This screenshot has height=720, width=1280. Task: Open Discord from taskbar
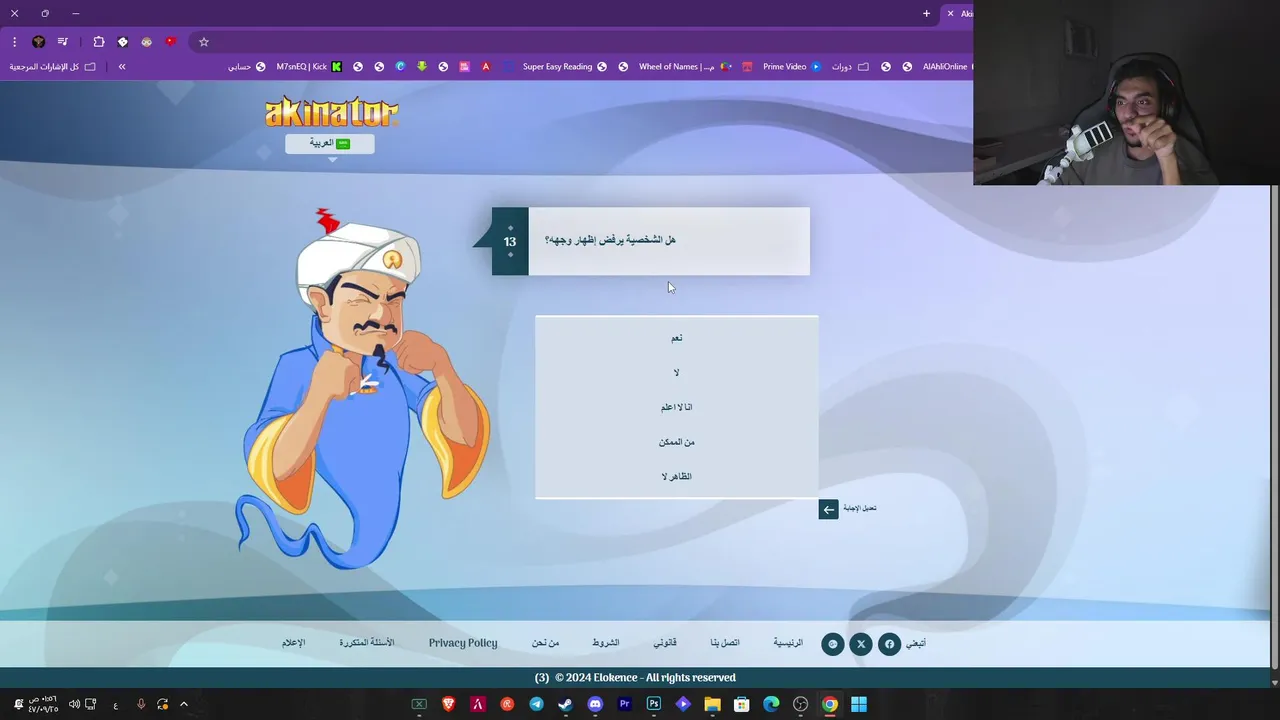pyautogui.click(x=596, y=704)
